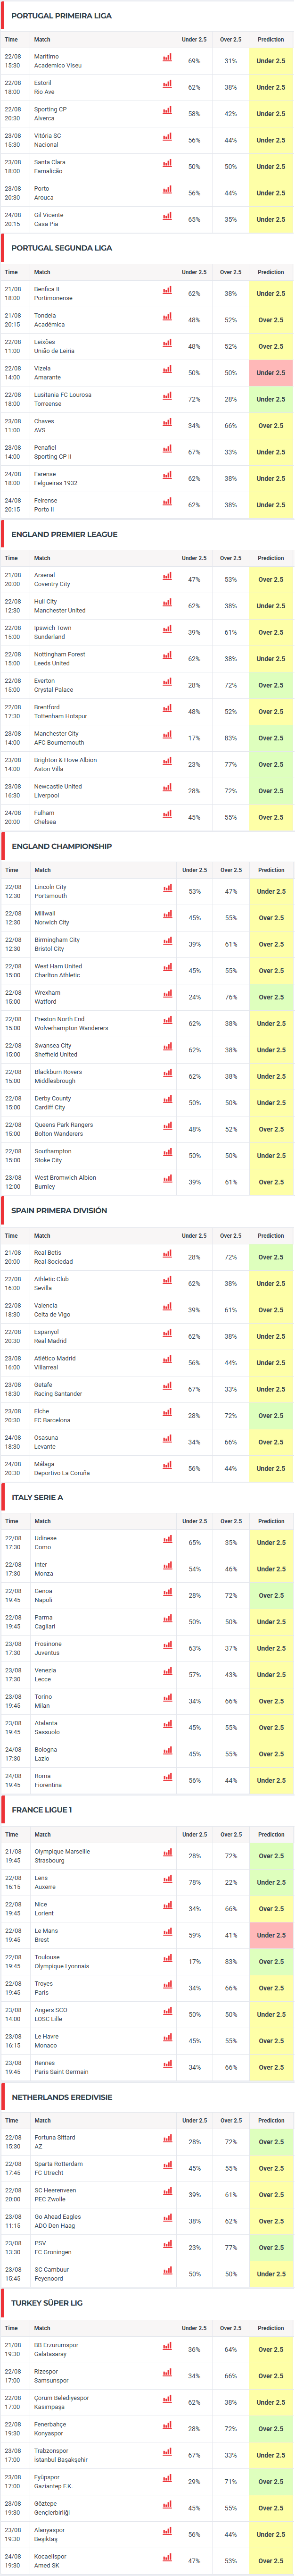Click Vizela vs Amarante red Under 2.5 prediction
Viewport: 295px width, 2576px height.
[271, 373]
